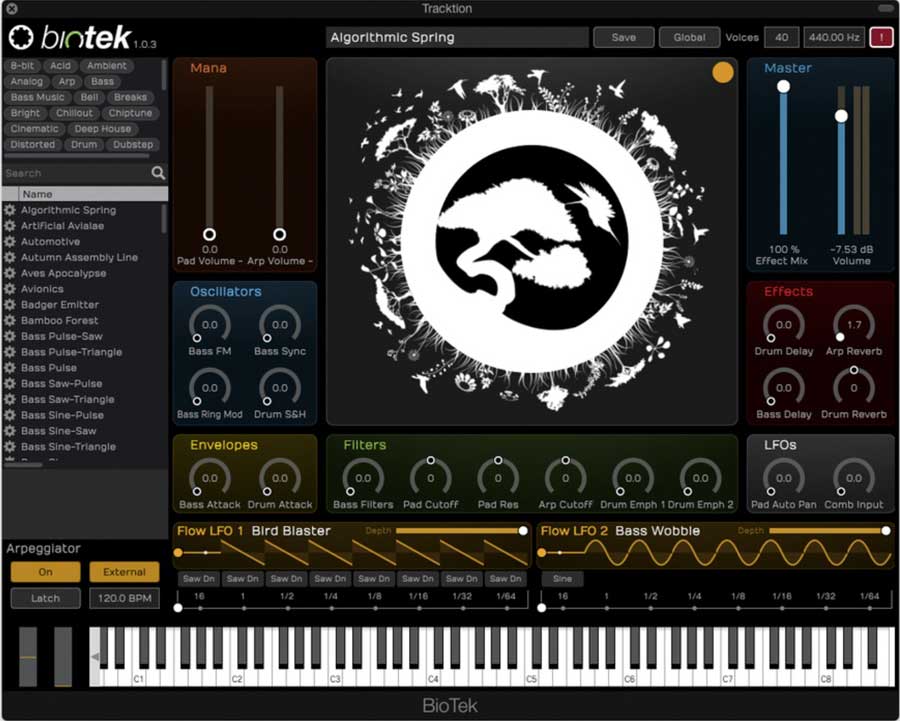Click the Global button
The image size is (900, 721).
(689, 37)
